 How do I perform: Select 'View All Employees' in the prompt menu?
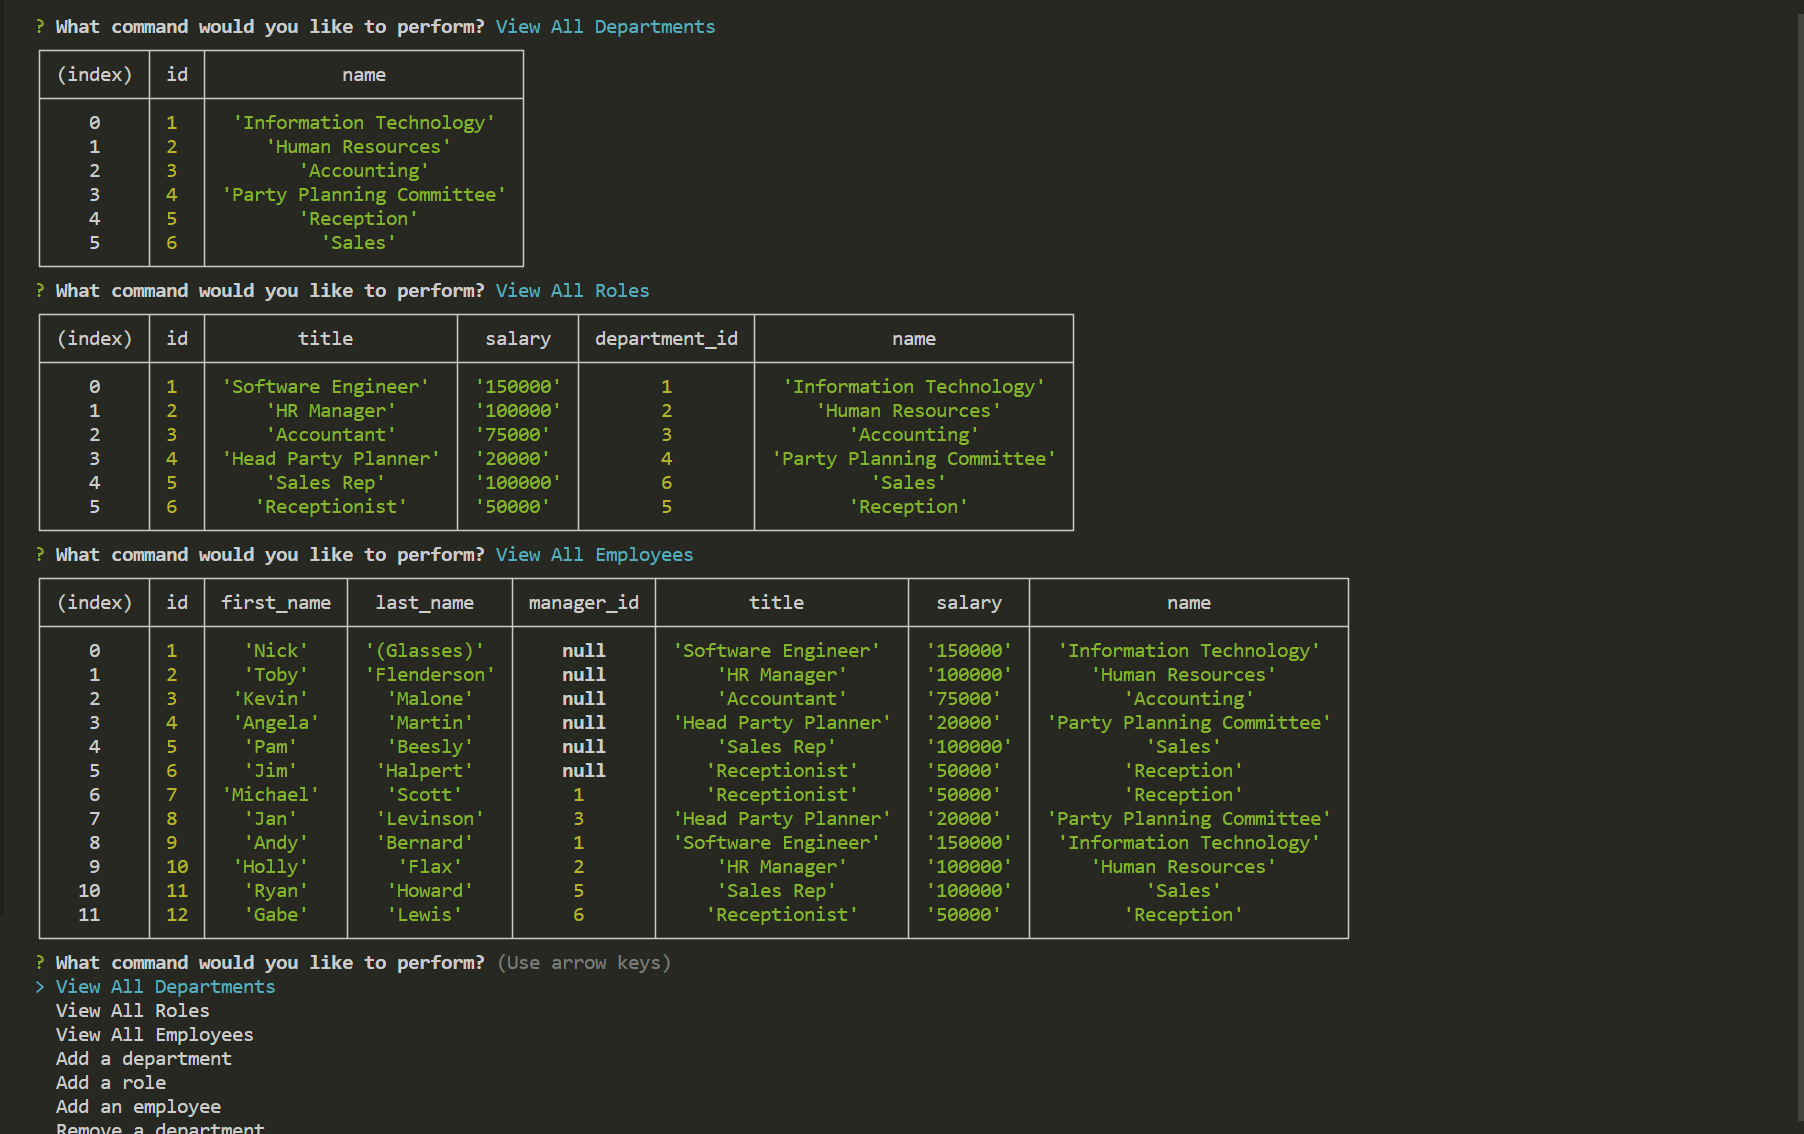point(154,1034)
